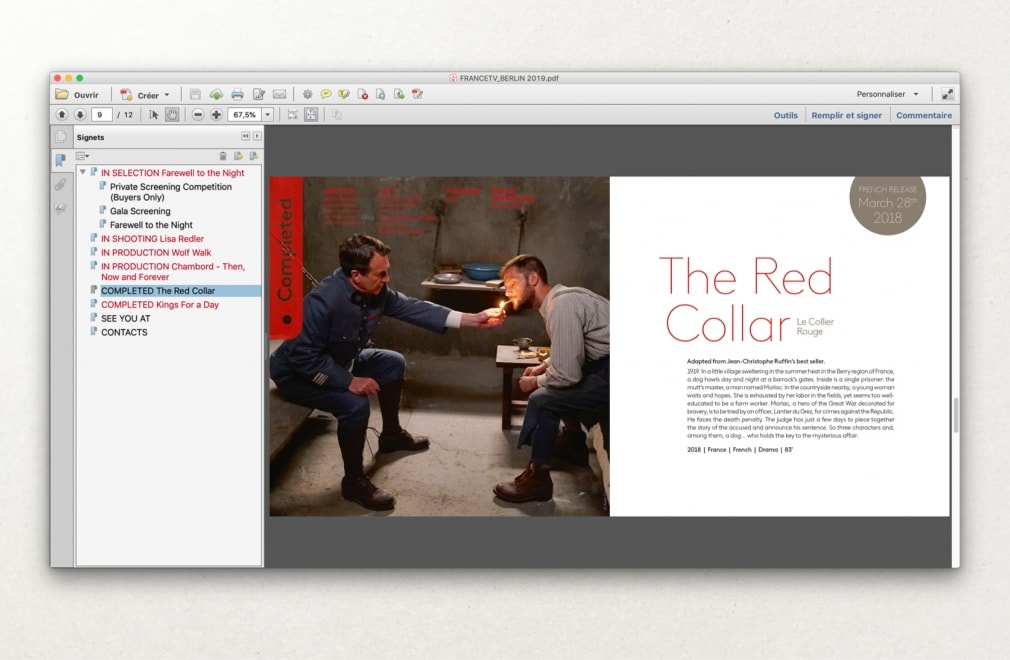
Task: Click the Ouvrir button
Action: coord(78,94)
